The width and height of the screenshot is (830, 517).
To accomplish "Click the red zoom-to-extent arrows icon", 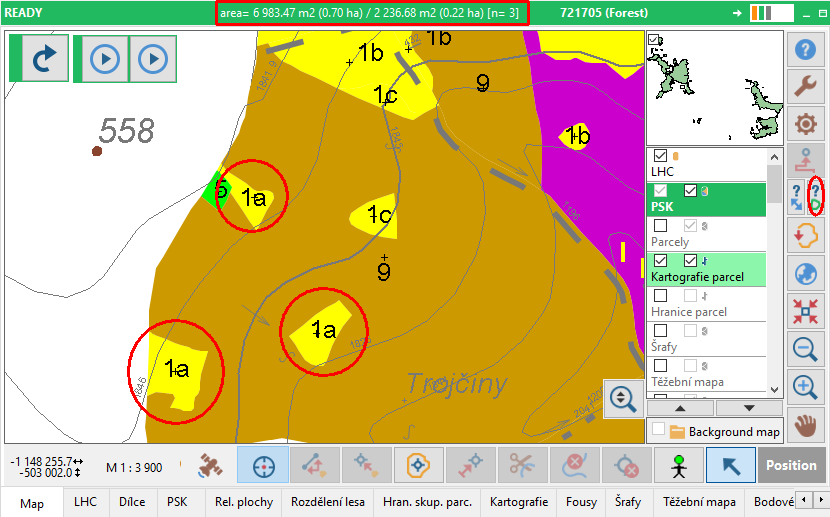I will click(805, 311).
